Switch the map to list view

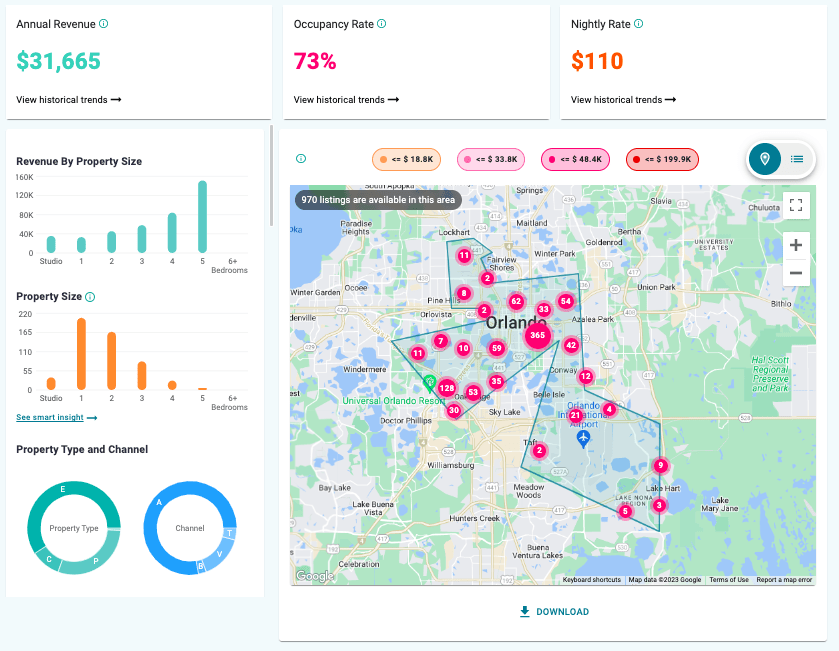796,158
